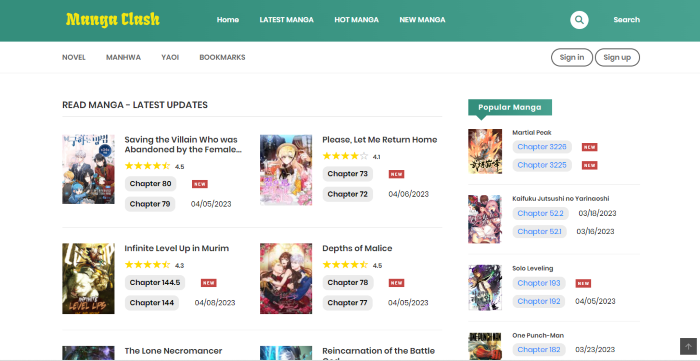This screenshot has height=361, width=700.
Task: Open the MANHWA category
Action: pos(123,57)
